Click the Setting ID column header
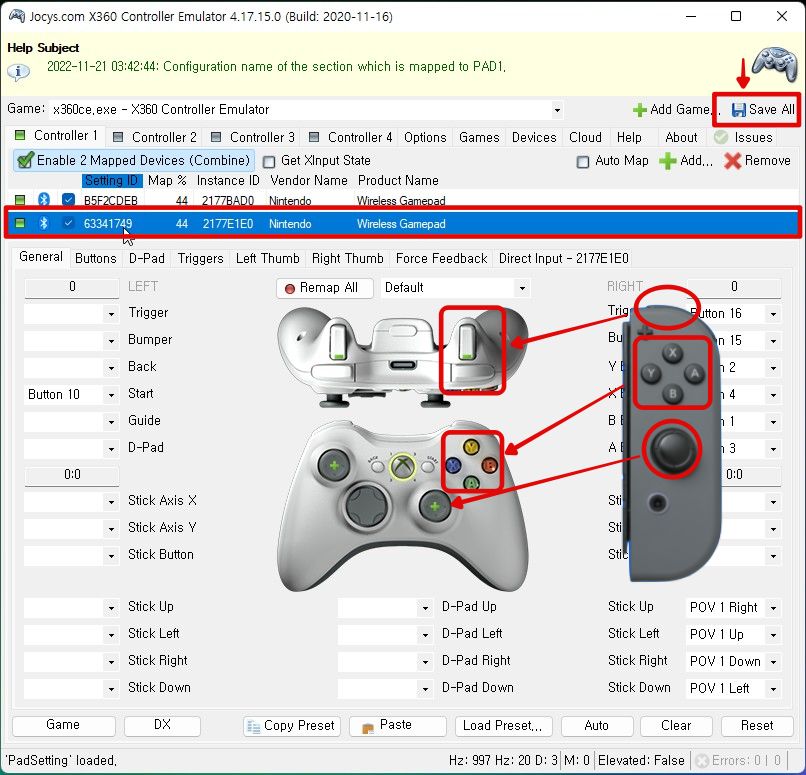The image size is (806, 775). pos(112,180)
